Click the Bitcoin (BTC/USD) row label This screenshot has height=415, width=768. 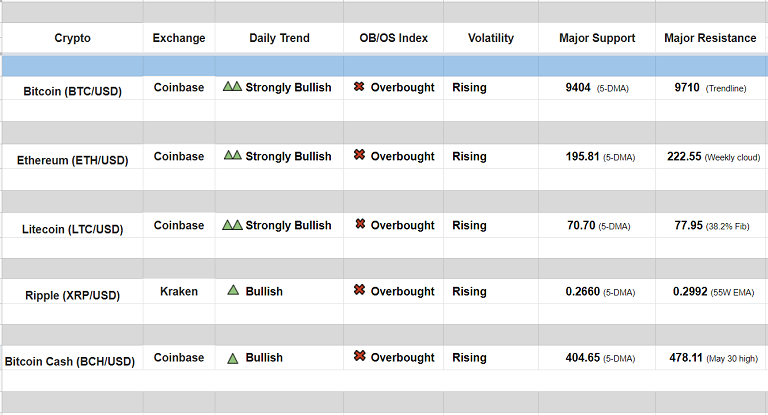(x=73, y=91)
